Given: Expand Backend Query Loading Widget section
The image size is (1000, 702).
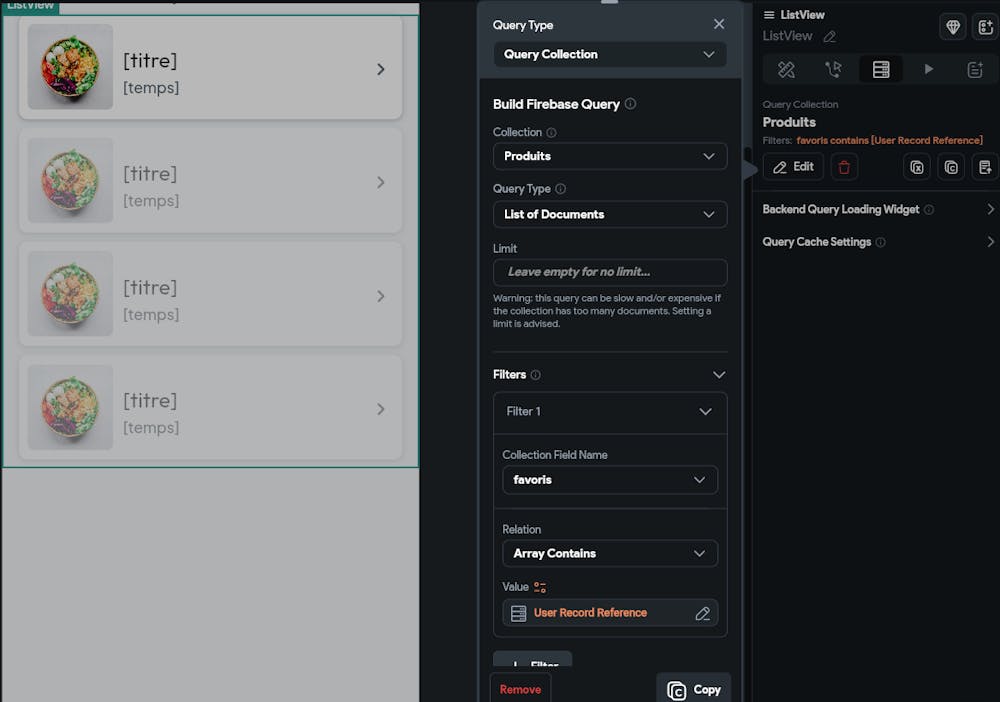Looking at the screenshot, I should pyautogui.click(x=990, y=210).
